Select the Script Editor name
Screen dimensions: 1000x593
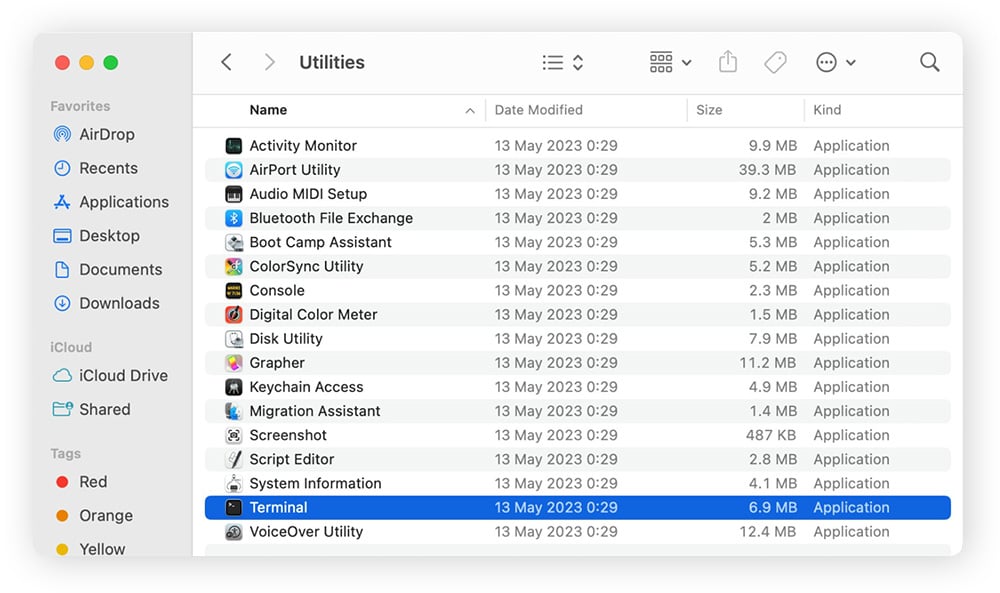291,459
